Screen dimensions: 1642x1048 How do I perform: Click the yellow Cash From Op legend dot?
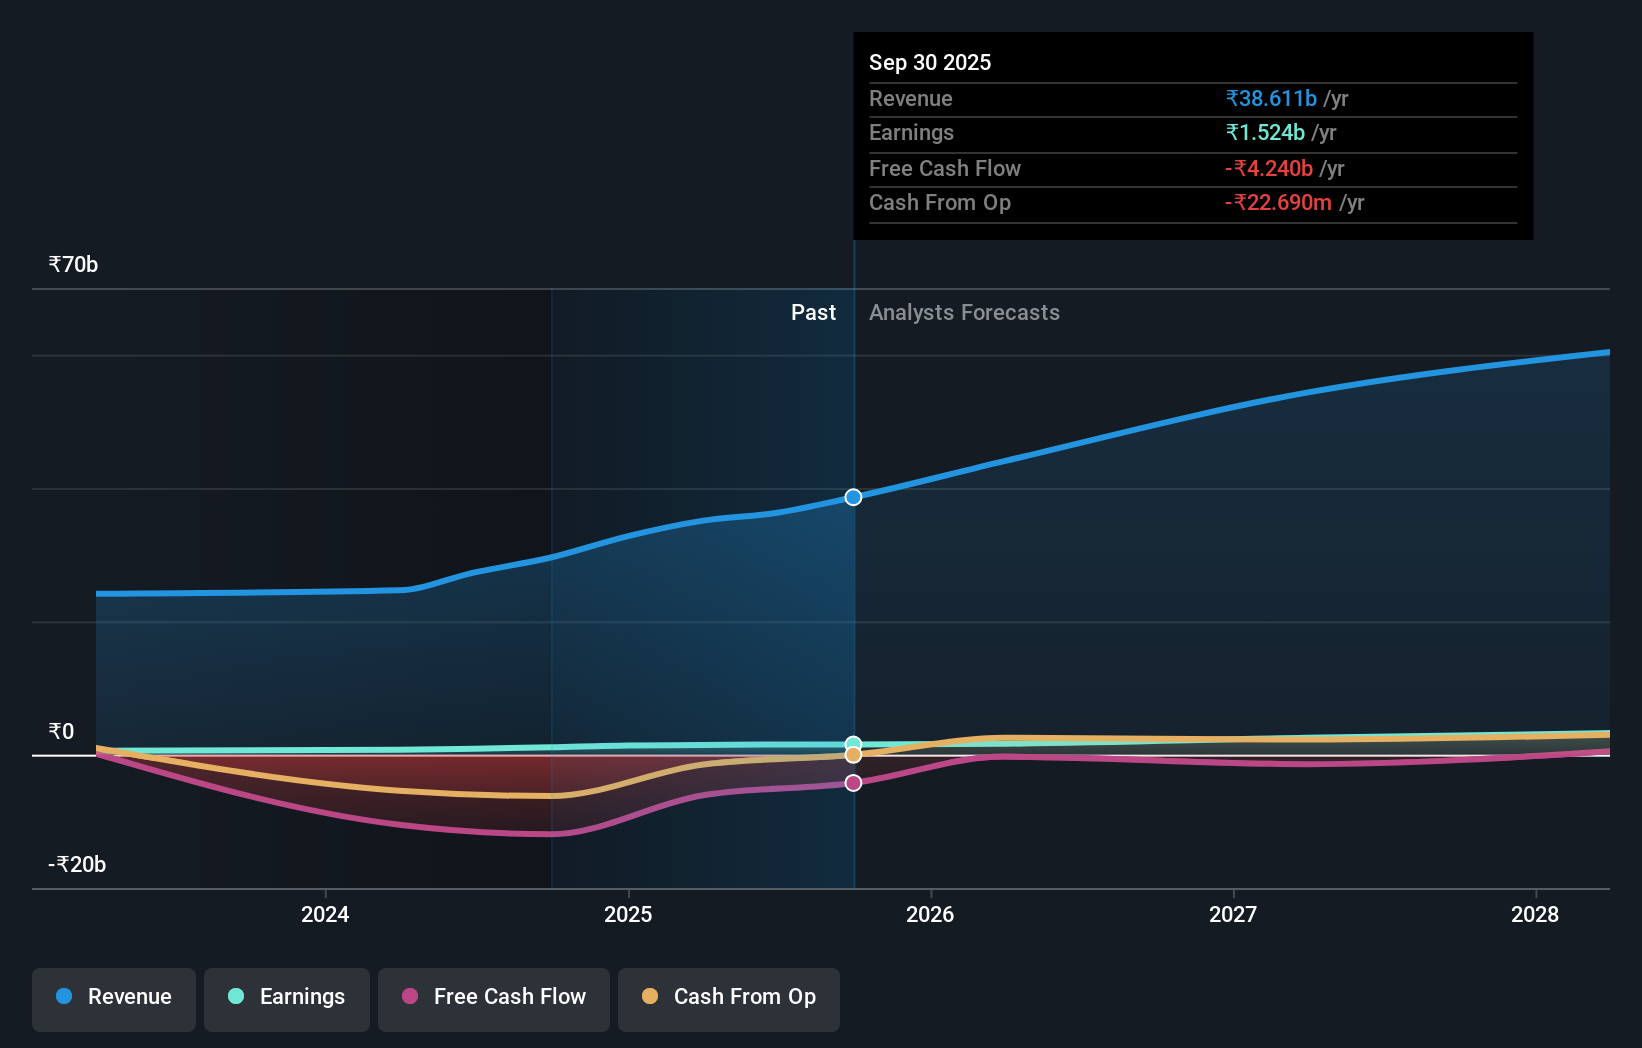pos(651,997)
